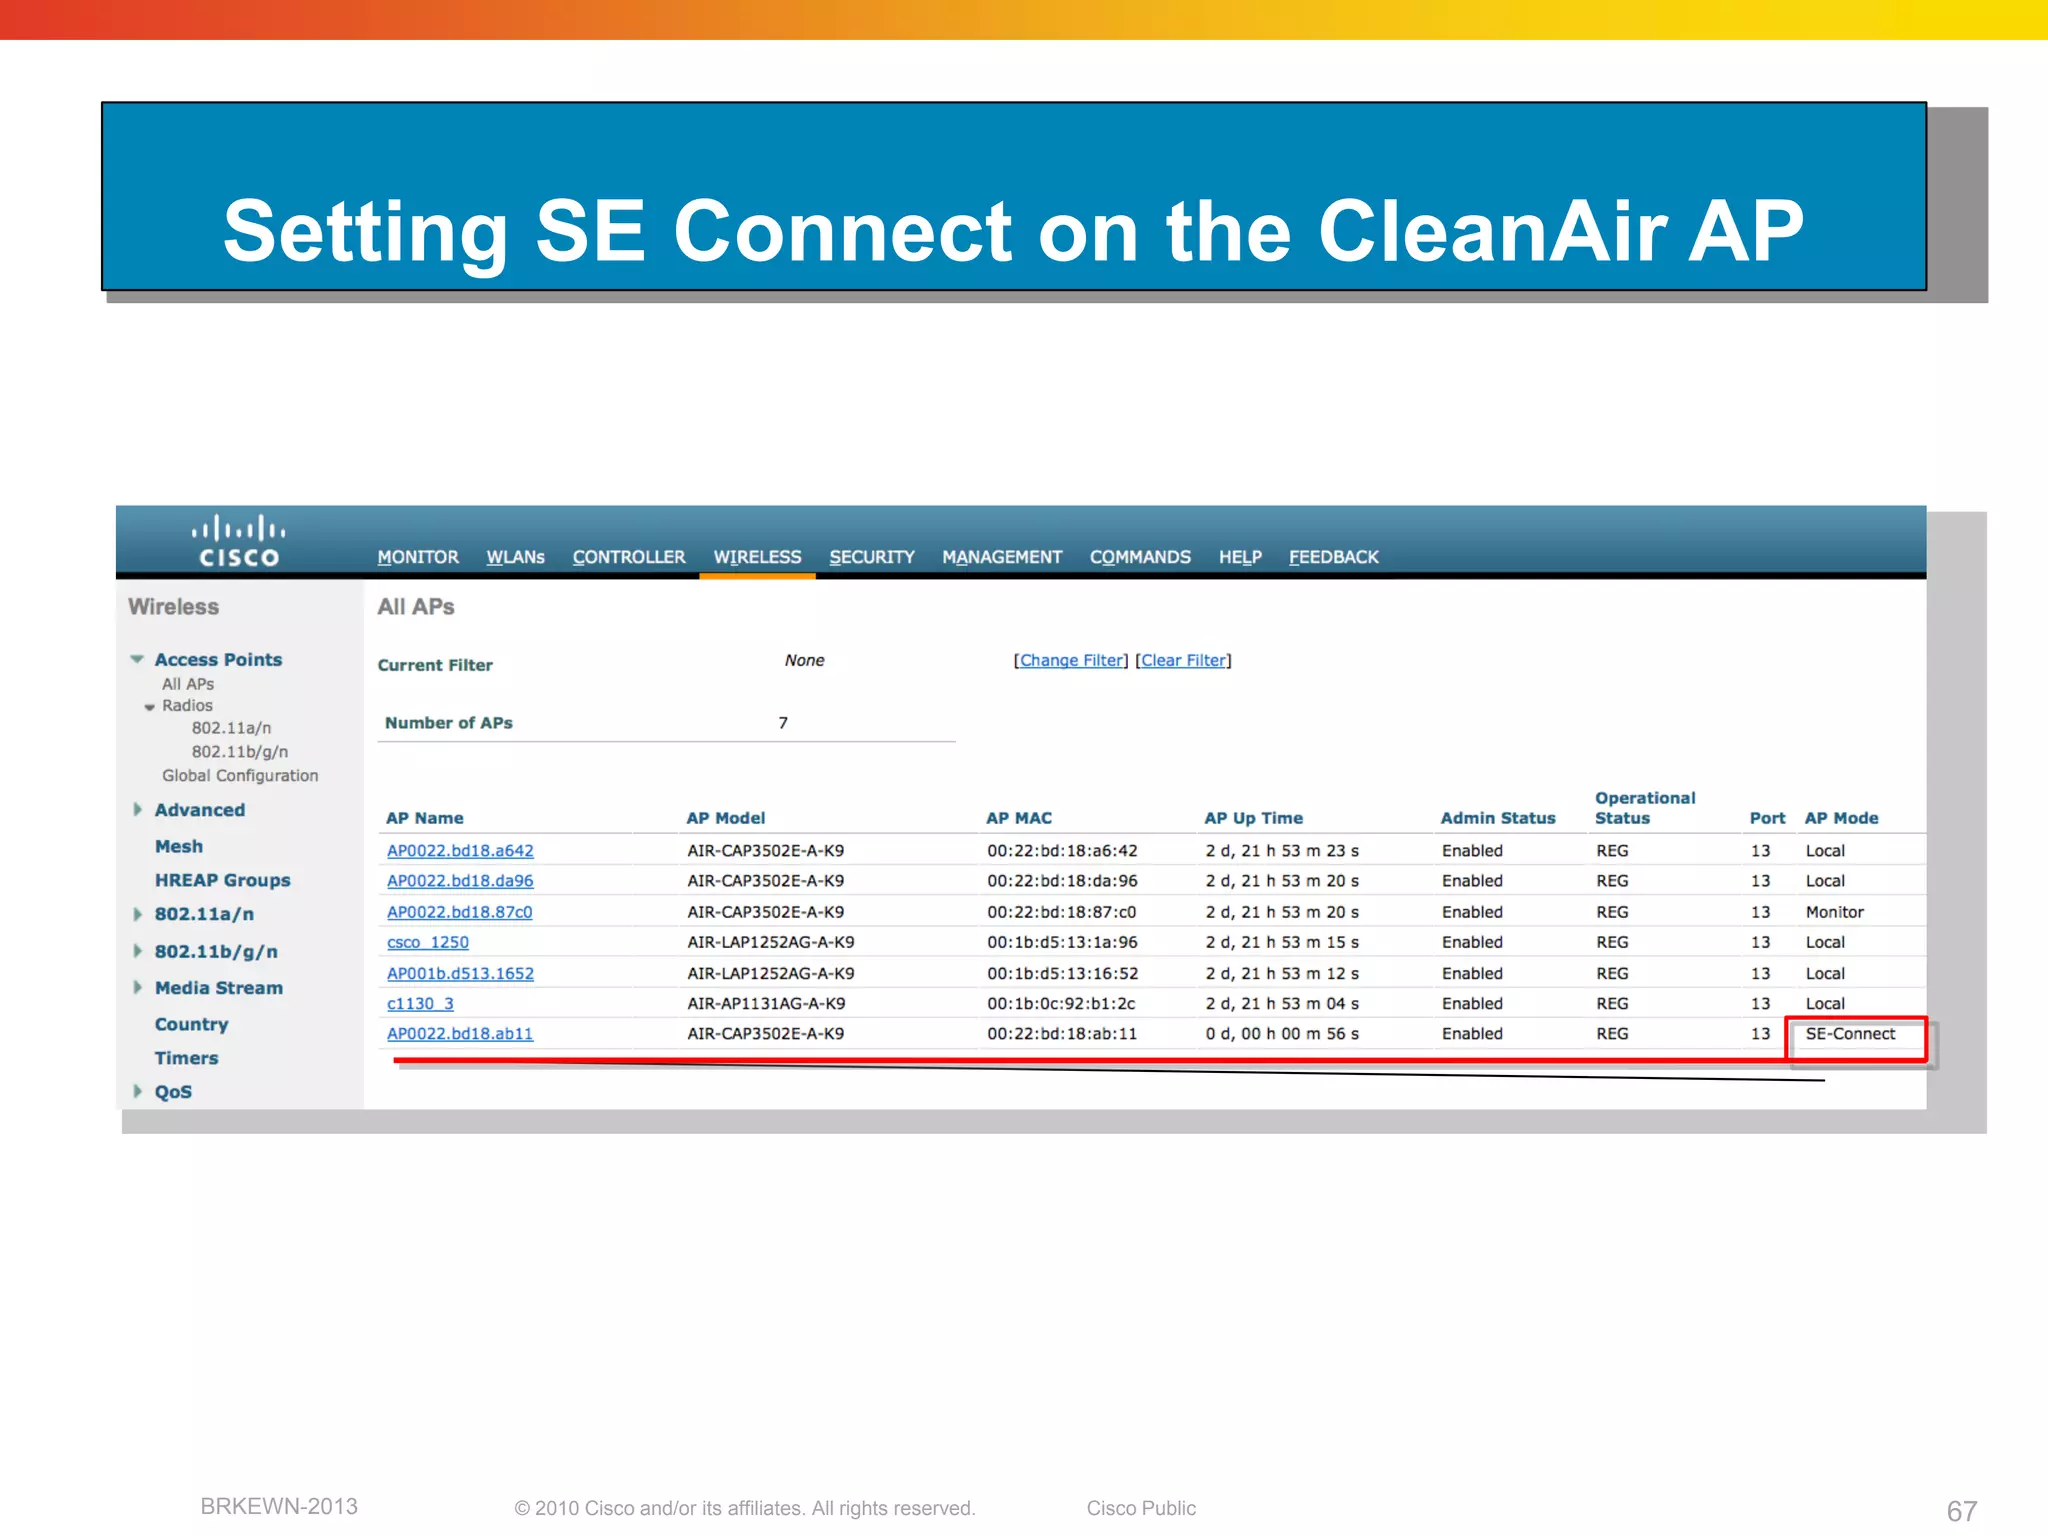Click the Change Filter link
2048x1536 pixels.
pos(1071,660)
